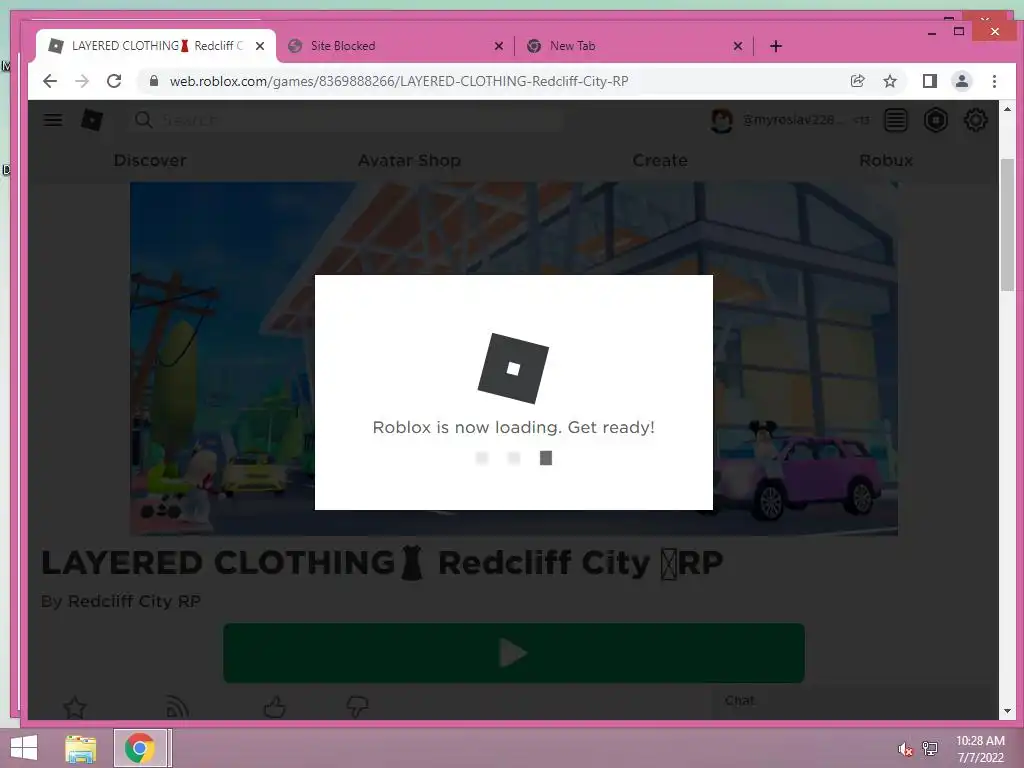
Task: Click the search magnifier icon
Action: [x=143, y=120]
